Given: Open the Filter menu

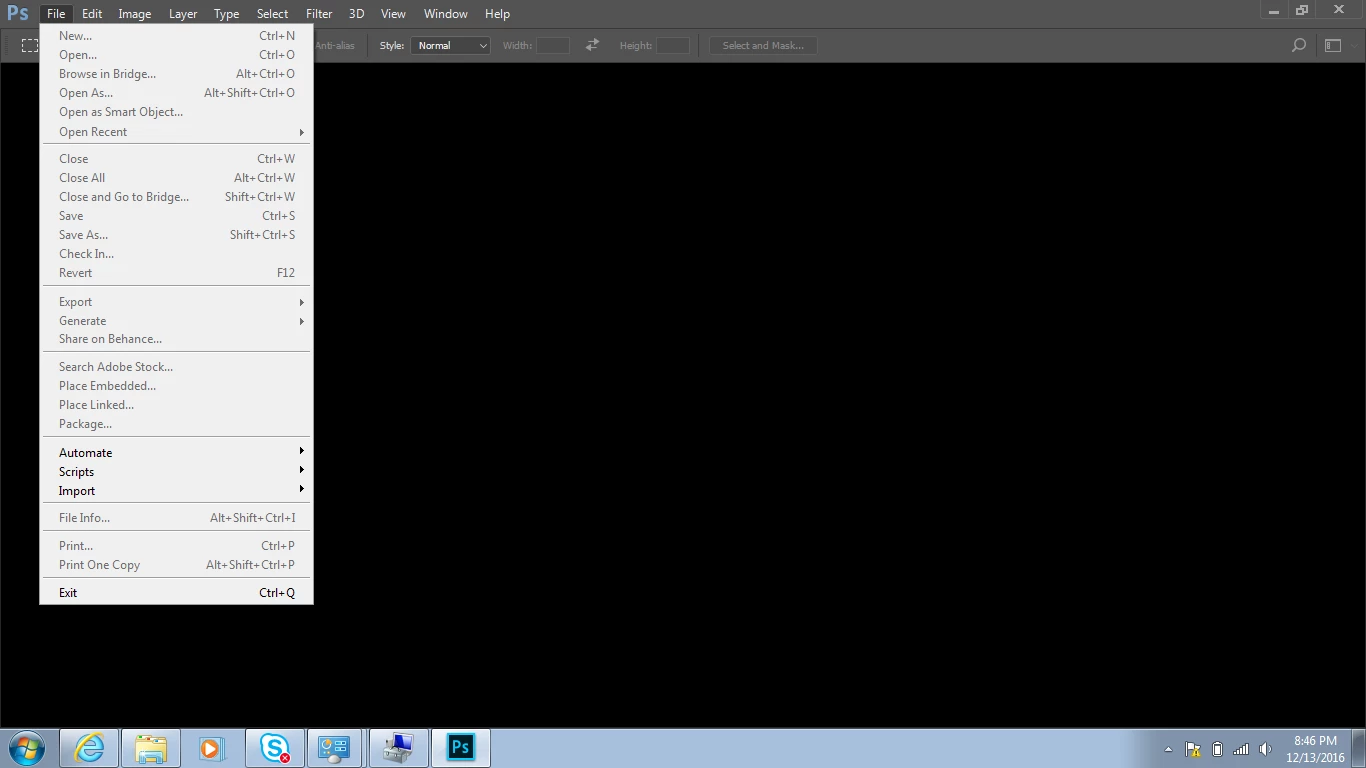Looking at the screenshot, I should coord(319,14).
